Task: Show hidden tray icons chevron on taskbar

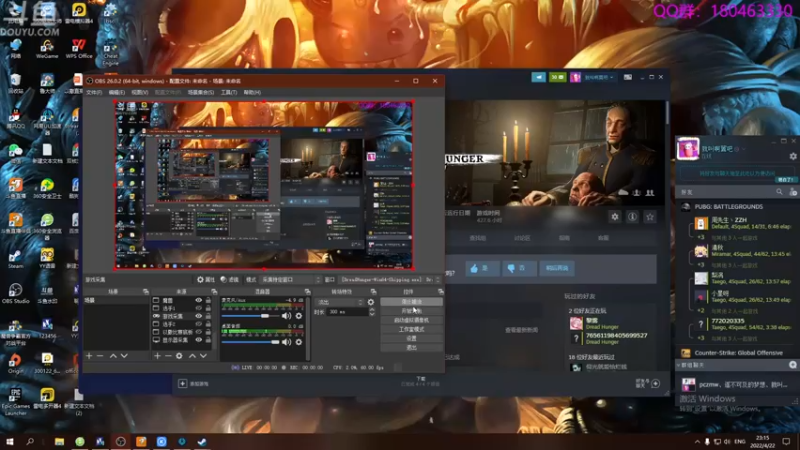Action: point(697,441)
